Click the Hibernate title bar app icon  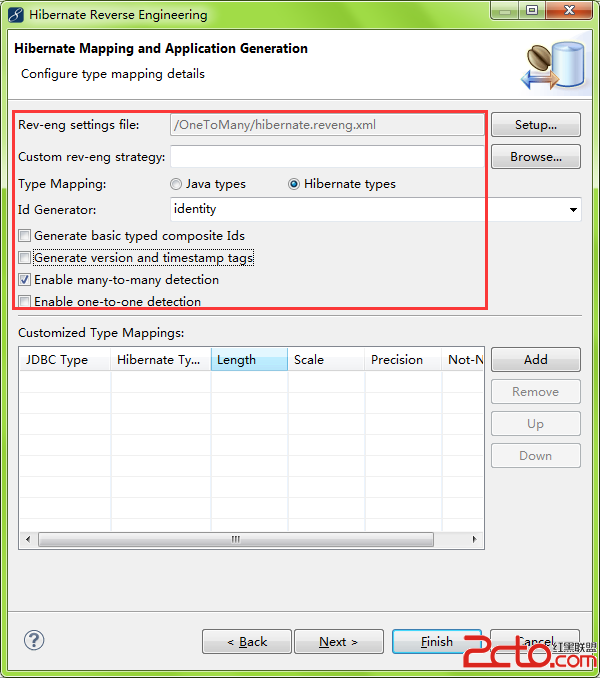click(x=16, y=15)
